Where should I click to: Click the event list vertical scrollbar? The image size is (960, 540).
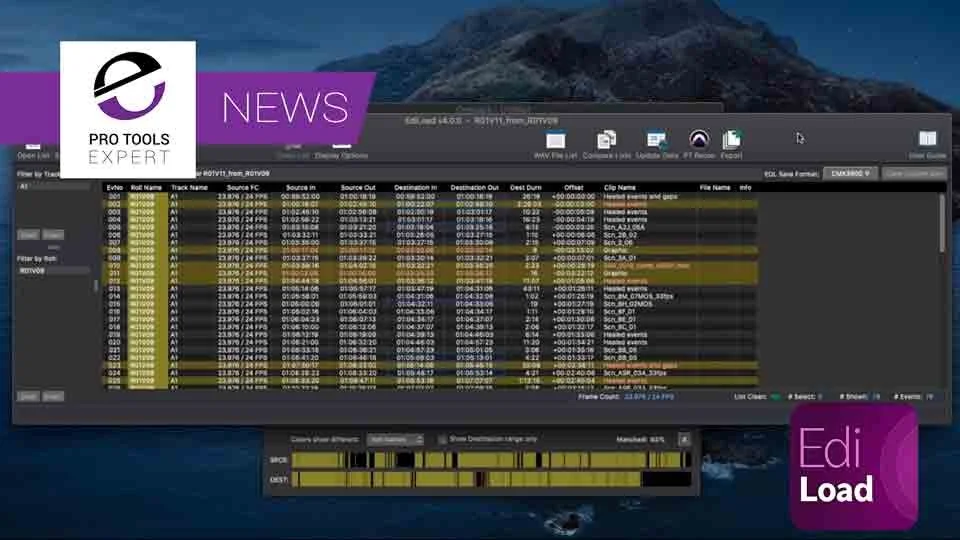pyautogui.click(x=942, y=223)
